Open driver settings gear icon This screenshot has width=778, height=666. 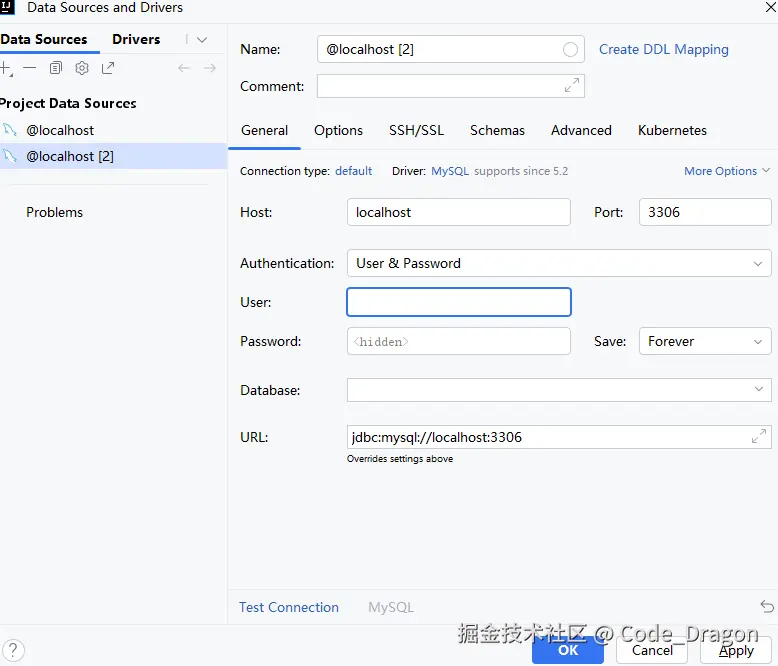click(x=82, y=68)
